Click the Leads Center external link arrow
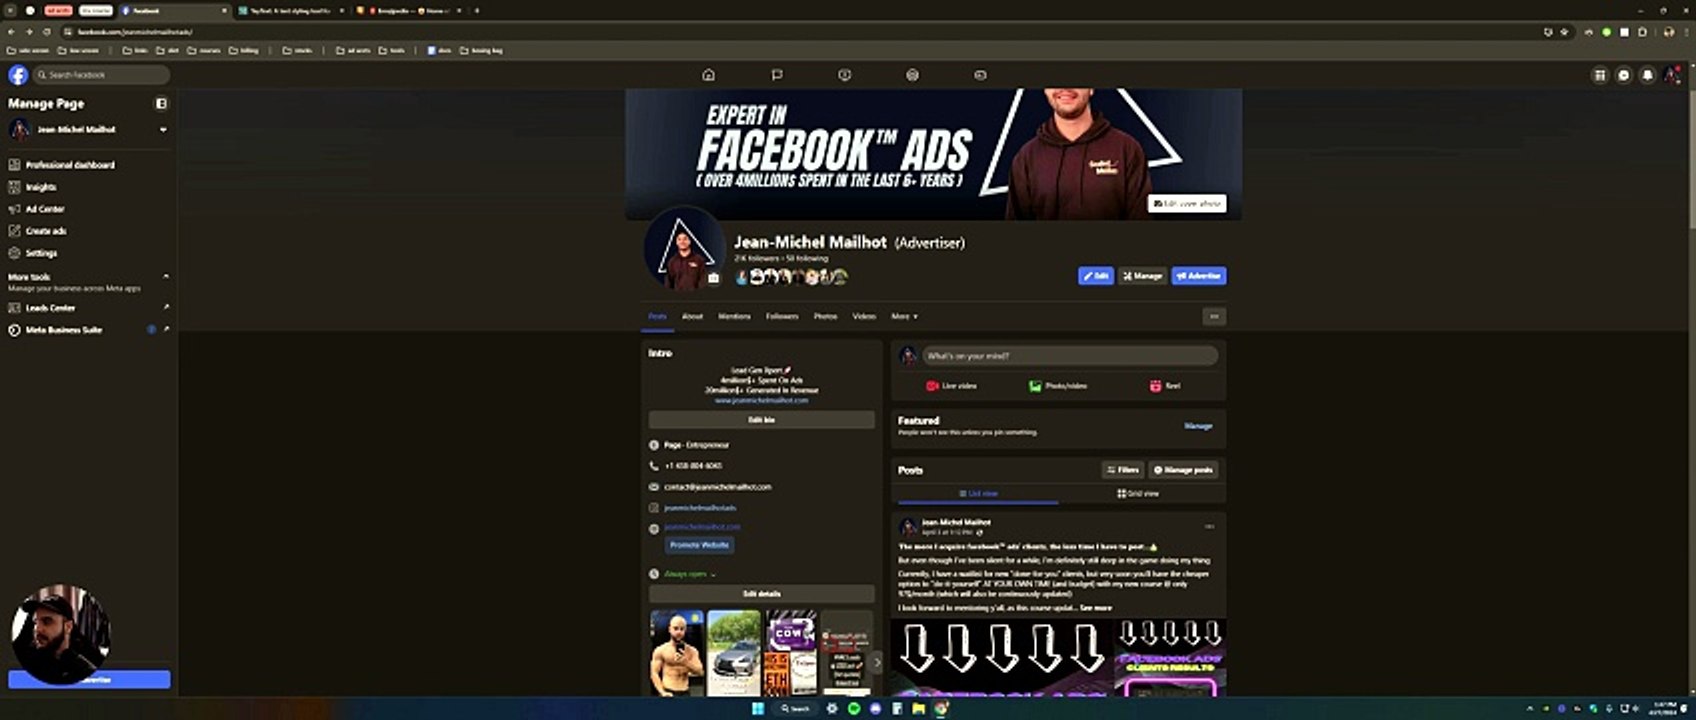 point(166,308)
